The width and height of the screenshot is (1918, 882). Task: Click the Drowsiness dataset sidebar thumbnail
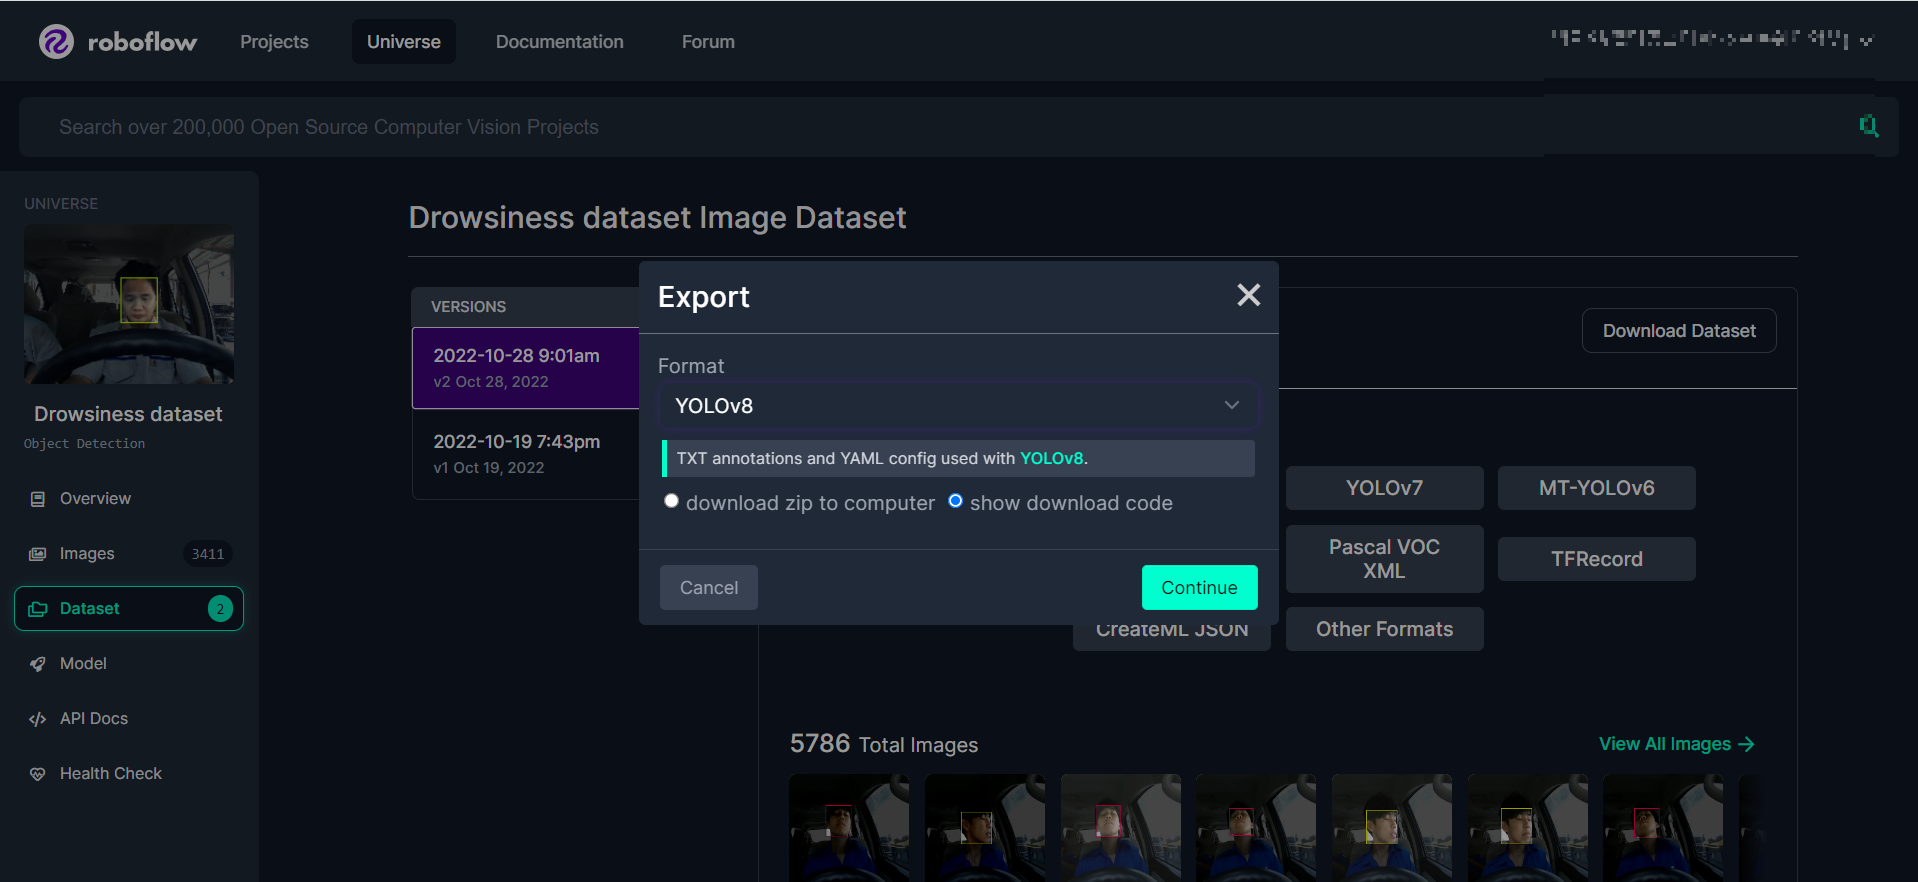pos(129,304)
